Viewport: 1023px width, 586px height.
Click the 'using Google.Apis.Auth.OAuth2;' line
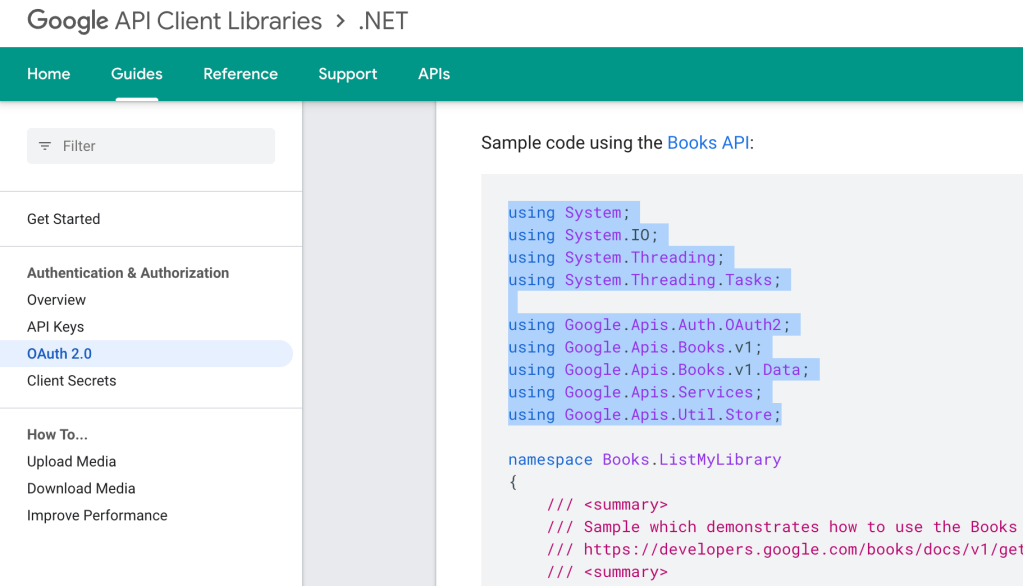(x=649, y=325)
